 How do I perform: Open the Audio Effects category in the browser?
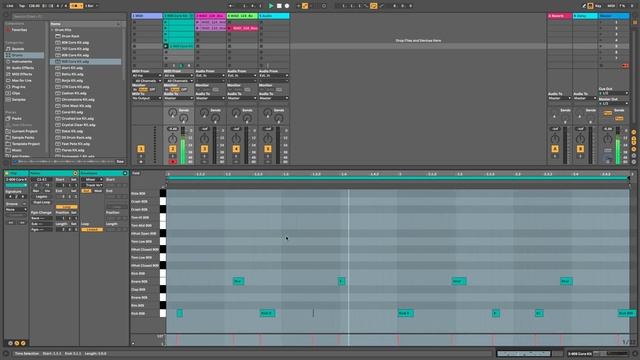(x=23, y=68)
